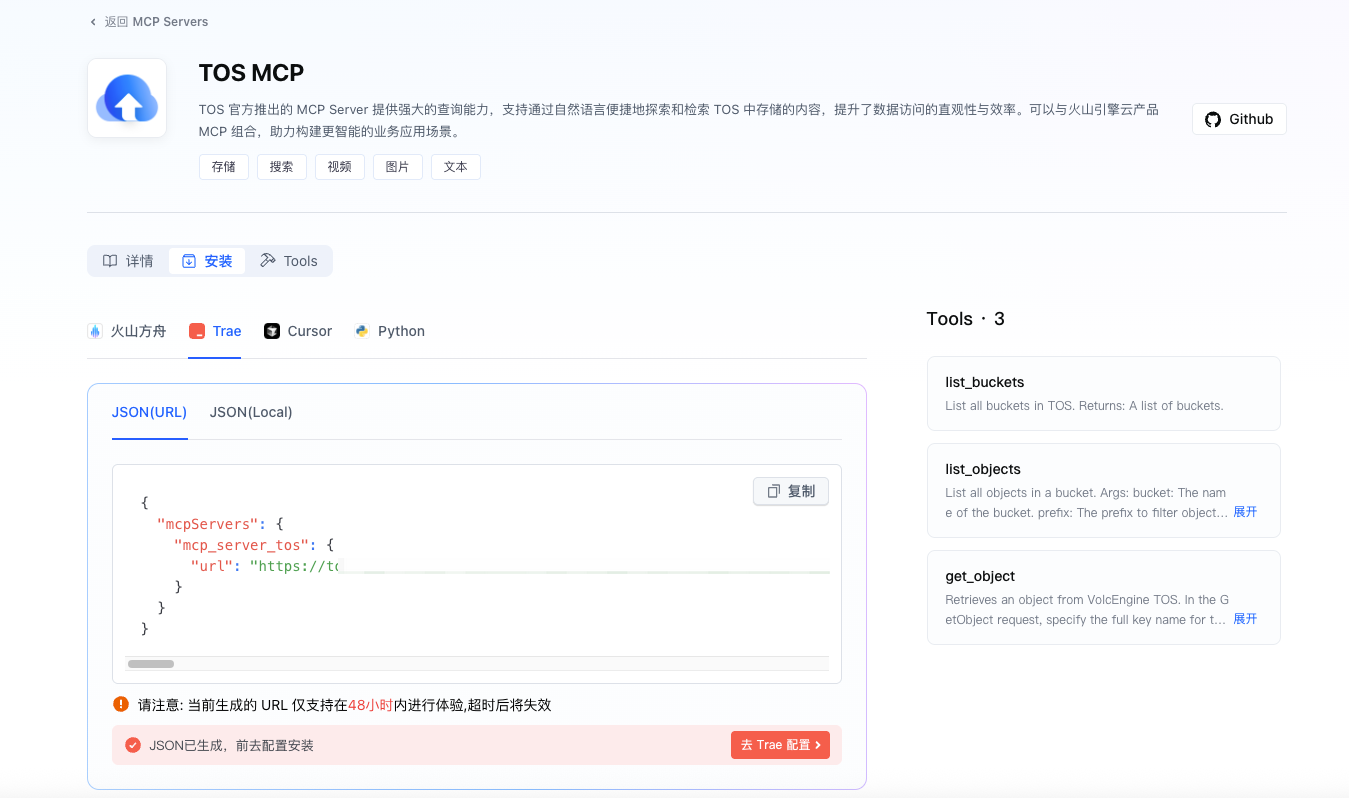Click the Trae red icon
Screen dimensions: 1349x798
coord(197,331)
